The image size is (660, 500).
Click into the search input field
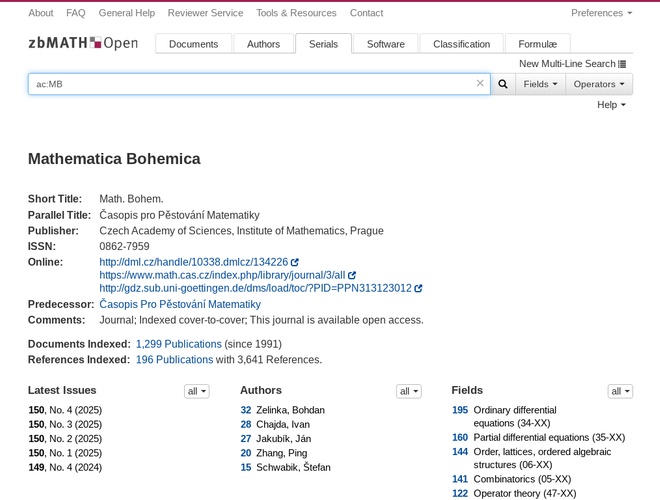250,84
